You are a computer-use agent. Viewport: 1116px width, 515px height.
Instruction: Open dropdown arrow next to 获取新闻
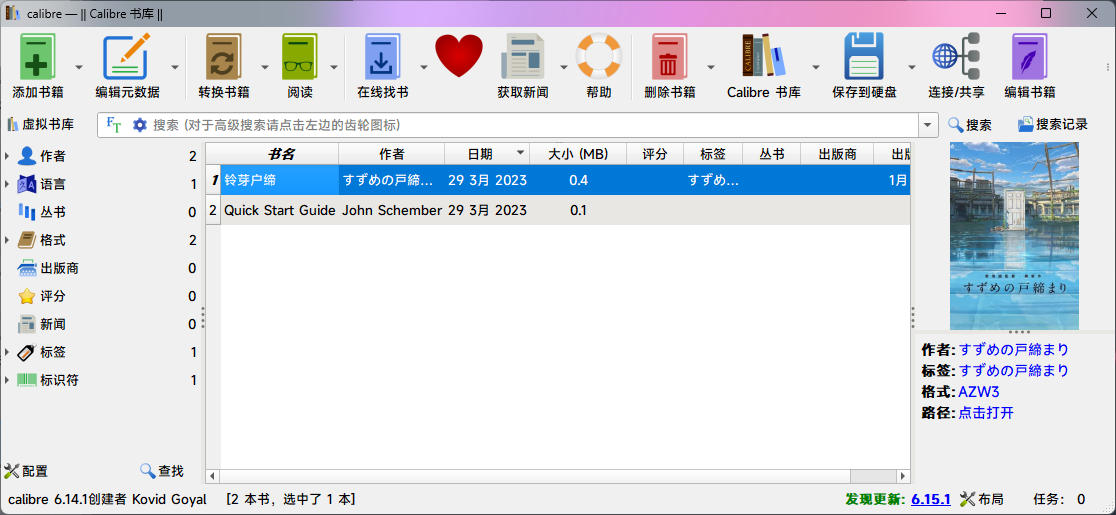[564, 68]
